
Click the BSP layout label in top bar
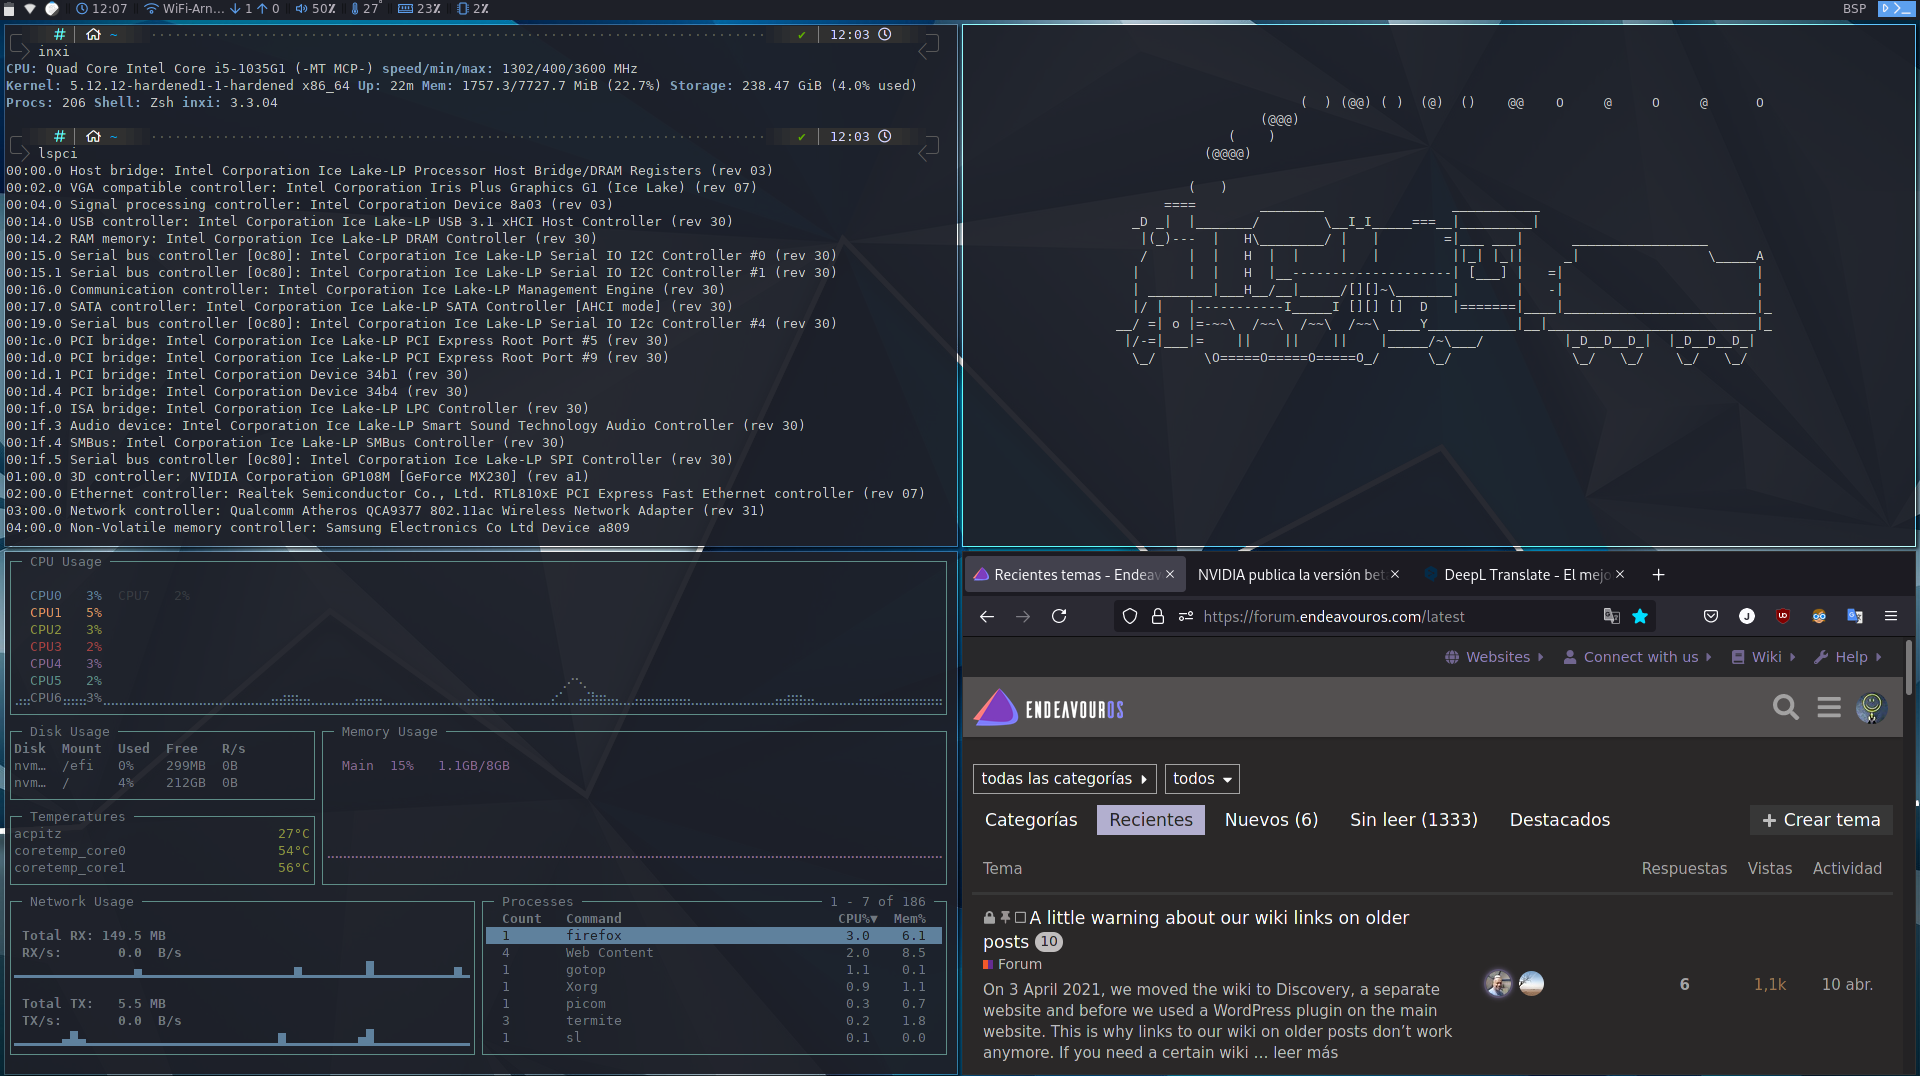click(1855, 8)
